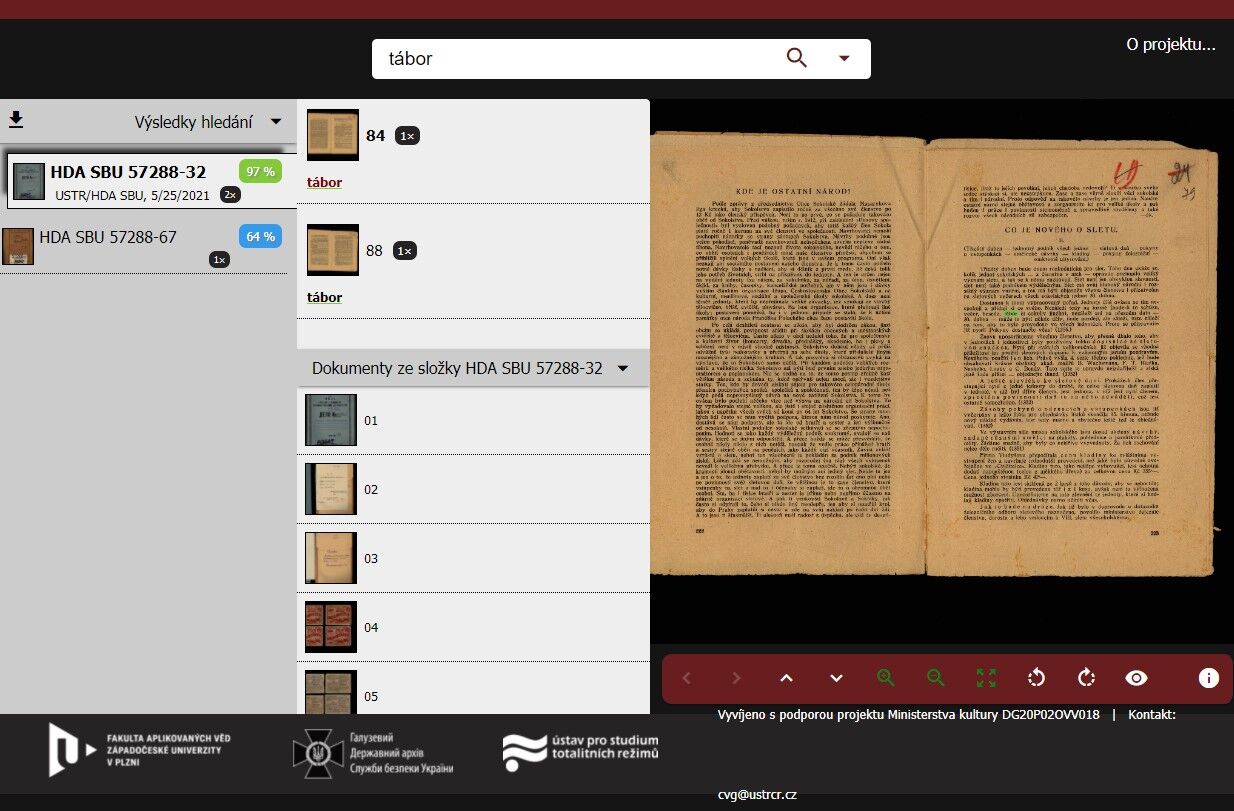Rotate the page clockwise

pyautogui.click(x=1087, y=678)
